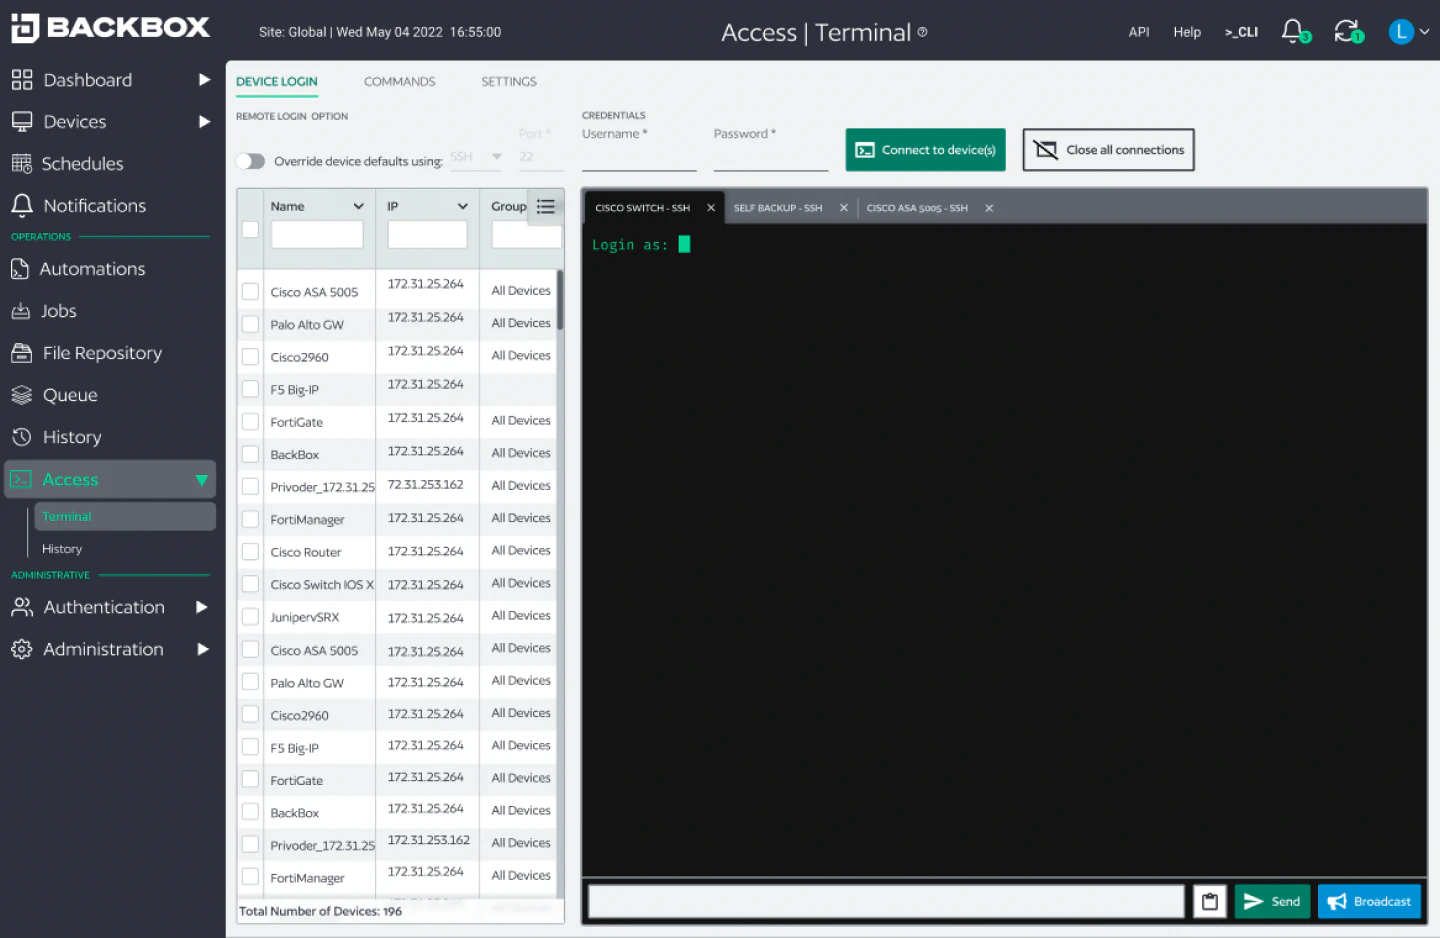Select the header checkbox to select all devices
The height and width of the screenshot is (938, 1440).
tap(249, 228)
